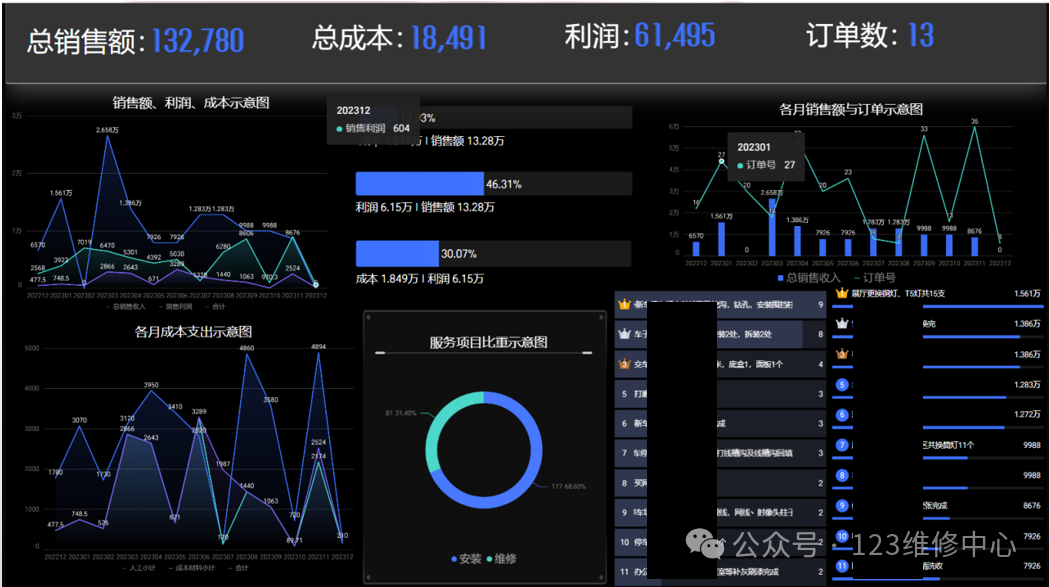Hide the 成本材料小计 legend series
Viewport: 1050px width, 587px height.
click(195, 566)
